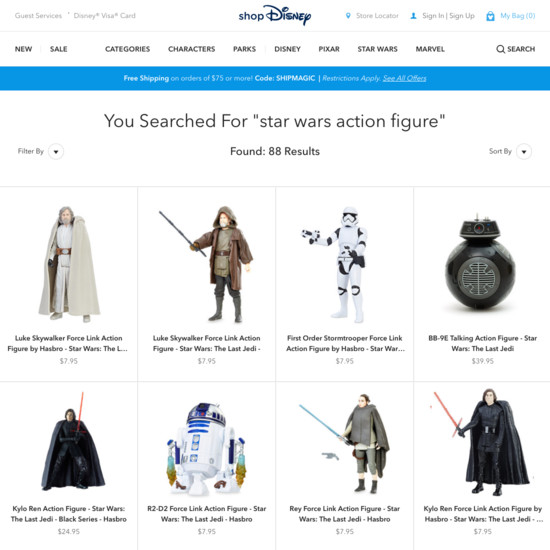Open the Categories menu
The height and width of the screenshot is (550, 550).
coord(127,49)
